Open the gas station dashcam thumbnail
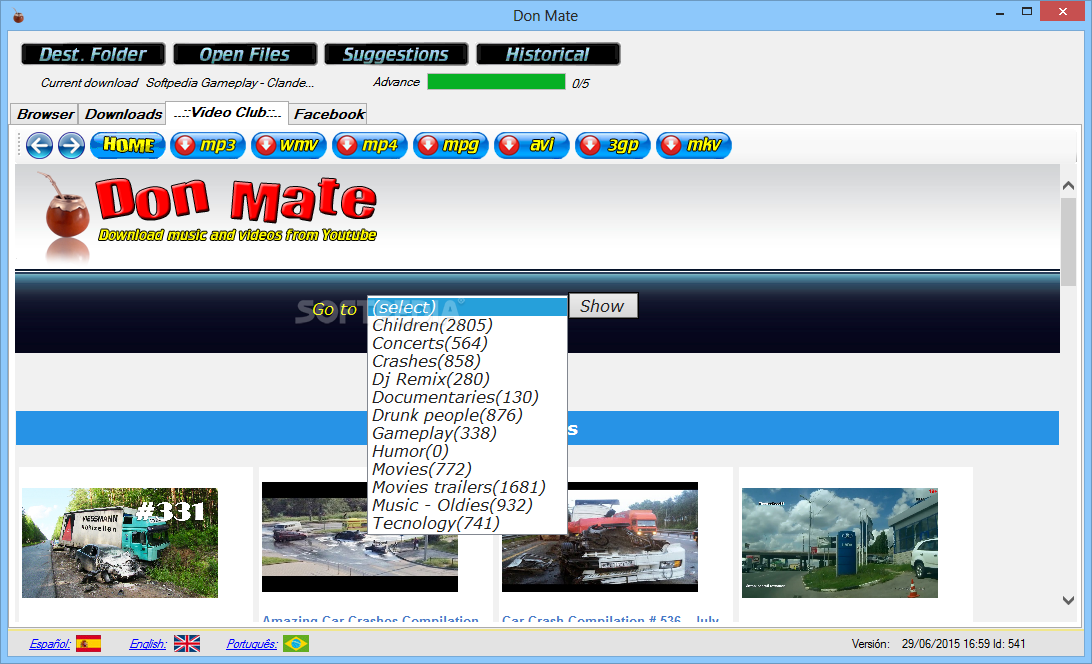Viewport: 1092px width, 664px height. (x=840, y=543)
